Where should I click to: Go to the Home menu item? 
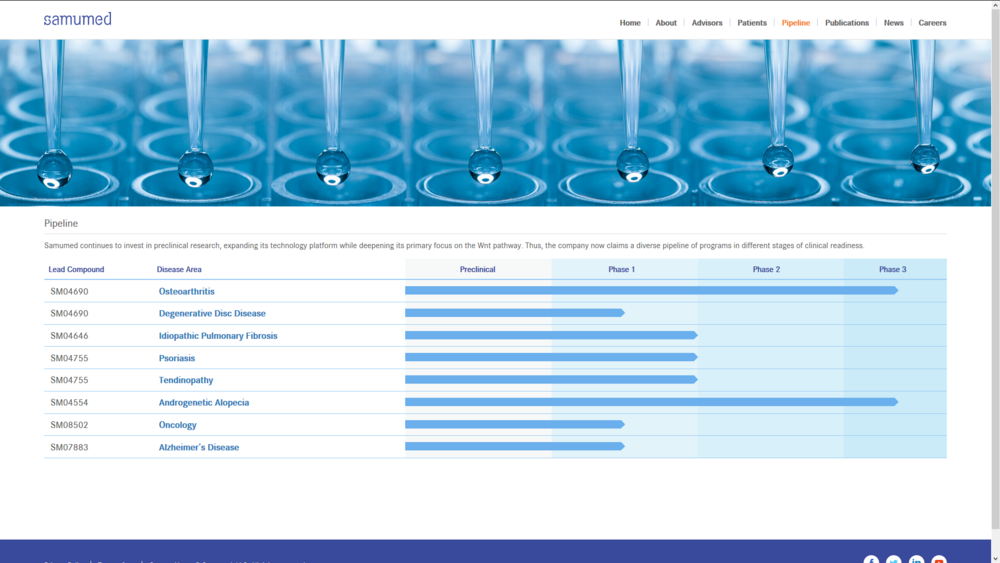630,23
